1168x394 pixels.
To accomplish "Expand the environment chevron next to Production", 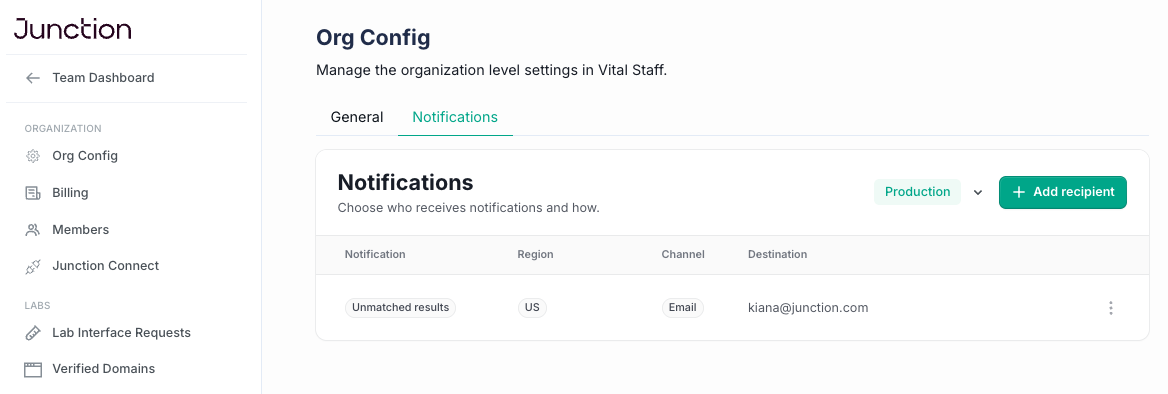I will pyautogui.click(x=978, y=192).
